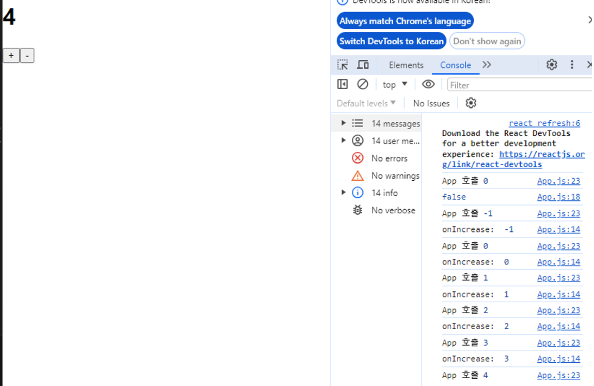Open DevTools settings gear icon
This screenshot has height=386, width=594.
pyautogui.click(x=552, y=65)
